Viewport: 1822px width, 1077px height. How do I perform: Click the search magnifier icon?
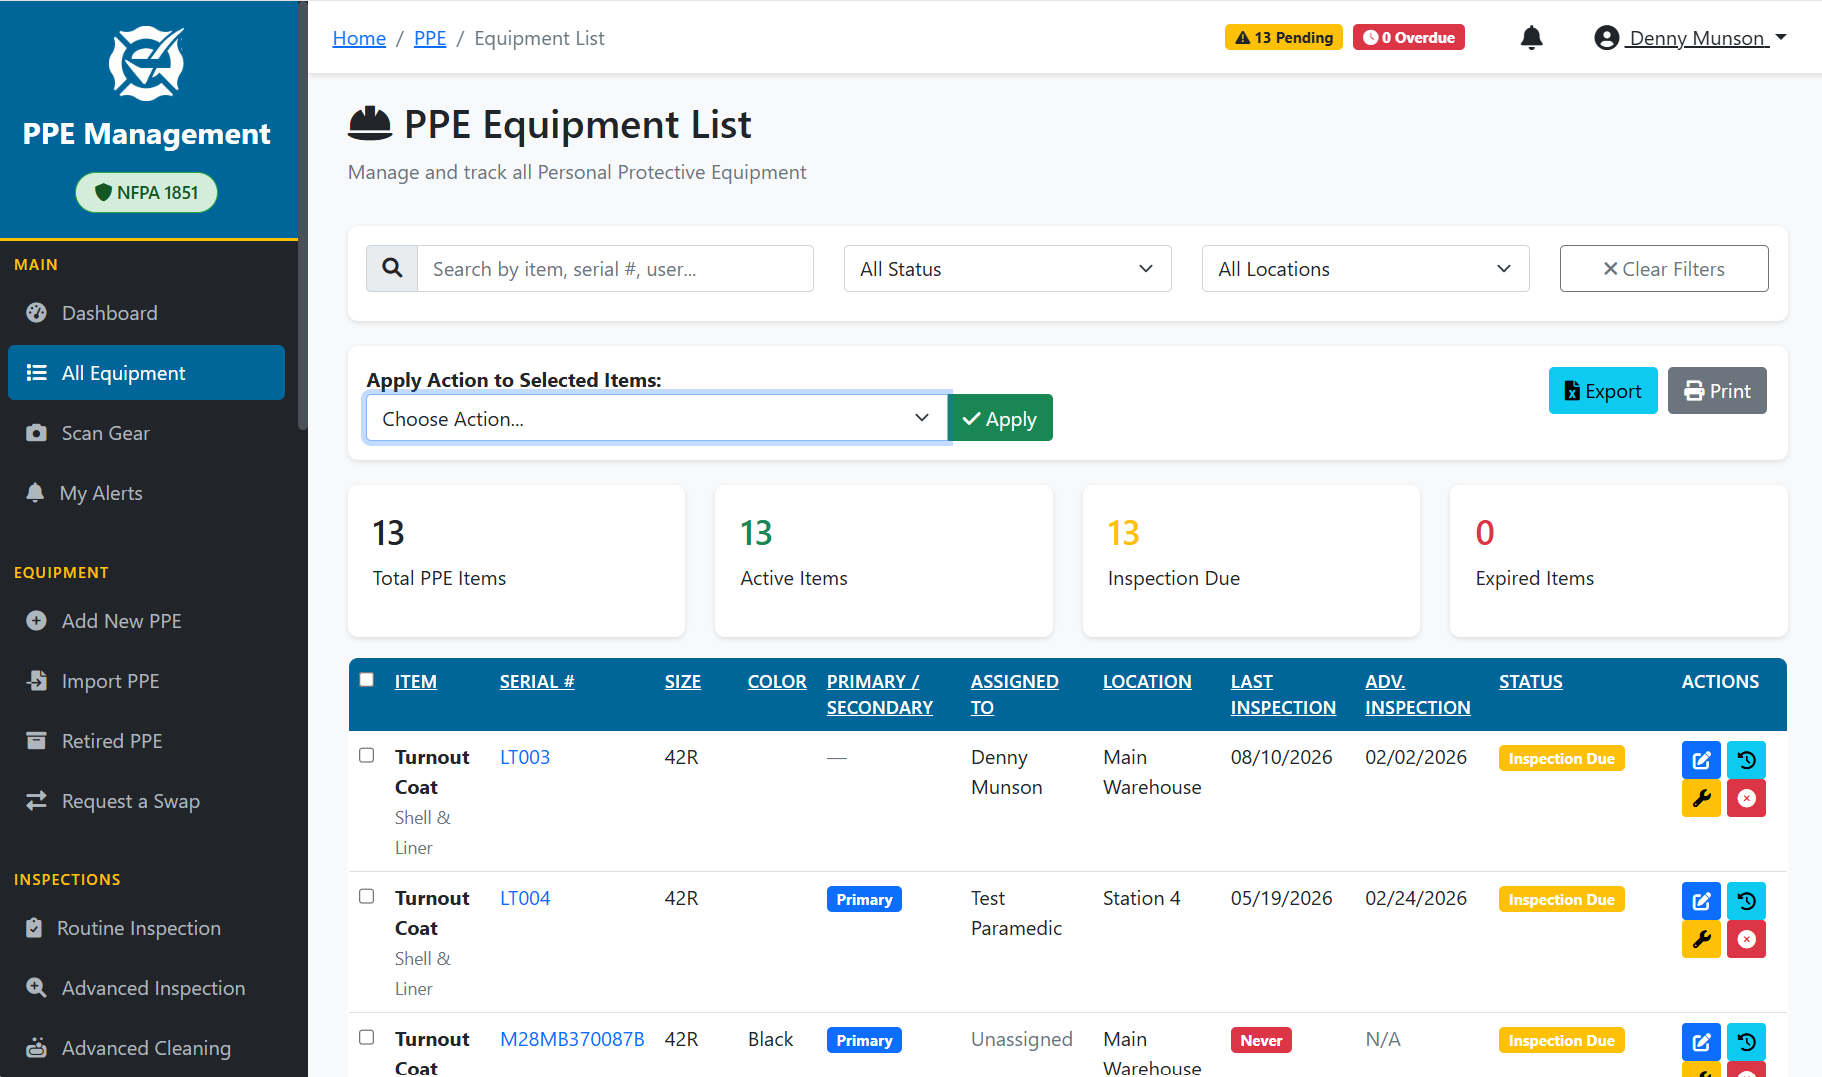[x=392, y=268]
